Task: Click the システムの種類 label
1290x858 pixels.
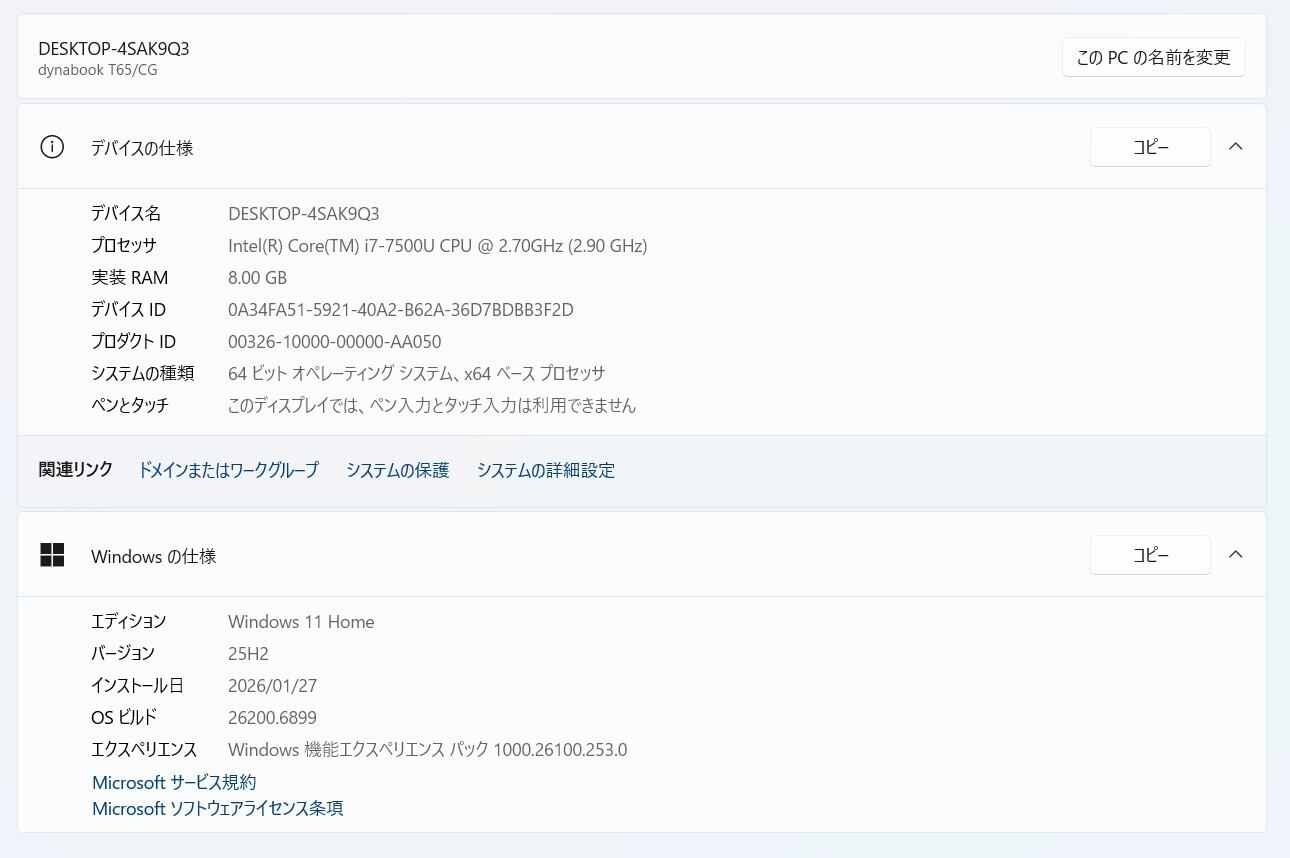Action: (143, 374)
